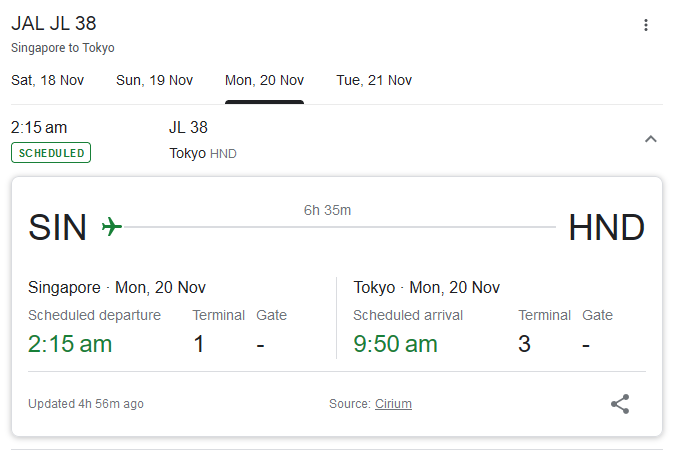The height and width of the screenshot is (452, 681).
Task: Click the SIN airport code
Action: [58, 228]
